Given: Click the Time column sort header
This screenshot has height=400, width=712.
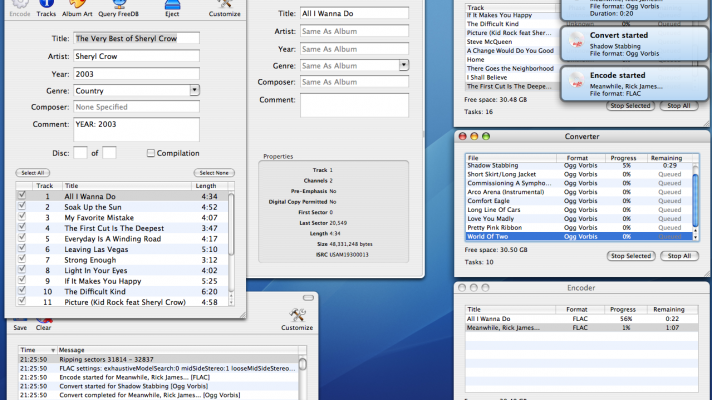Looking at the screenshot, I should pyautogui.click(x=28, y=350).
